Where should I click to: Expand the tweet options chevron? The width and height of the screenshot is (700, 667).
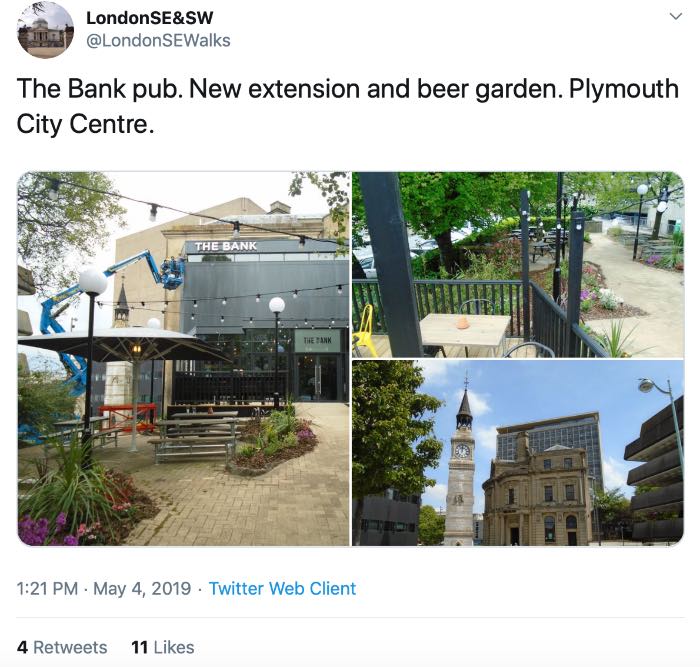(676, 17)
